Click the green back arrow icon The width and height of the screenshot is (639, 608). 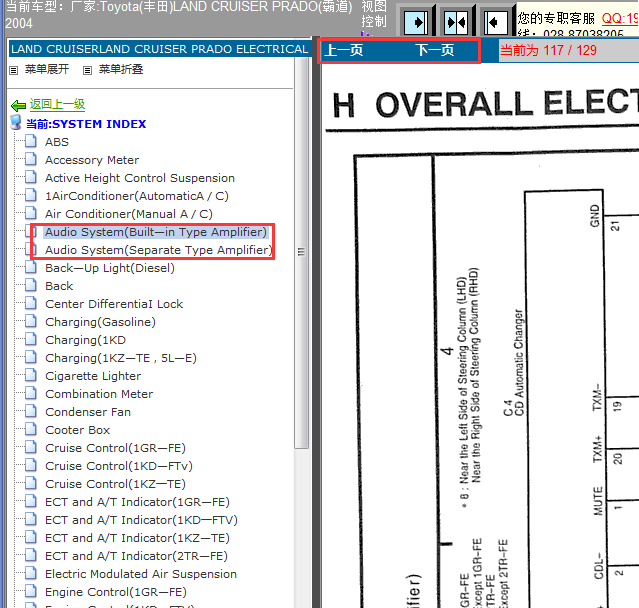click(18, 106)
